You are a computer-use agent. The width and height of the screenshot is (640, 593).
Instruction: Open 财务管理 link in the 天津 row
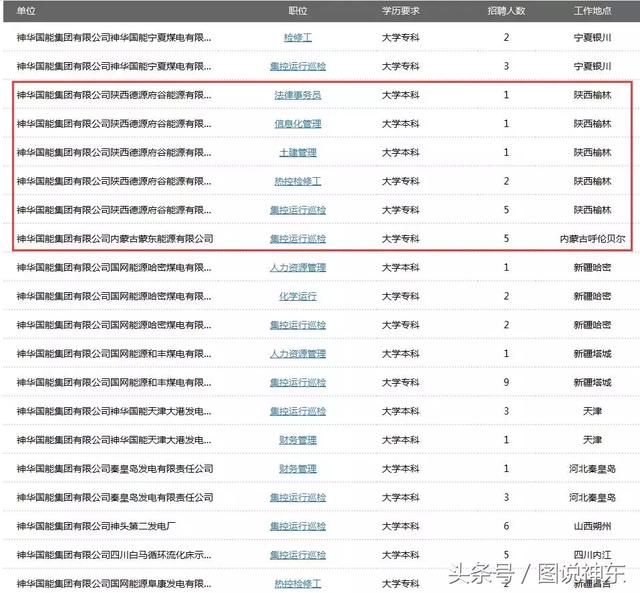298,440
